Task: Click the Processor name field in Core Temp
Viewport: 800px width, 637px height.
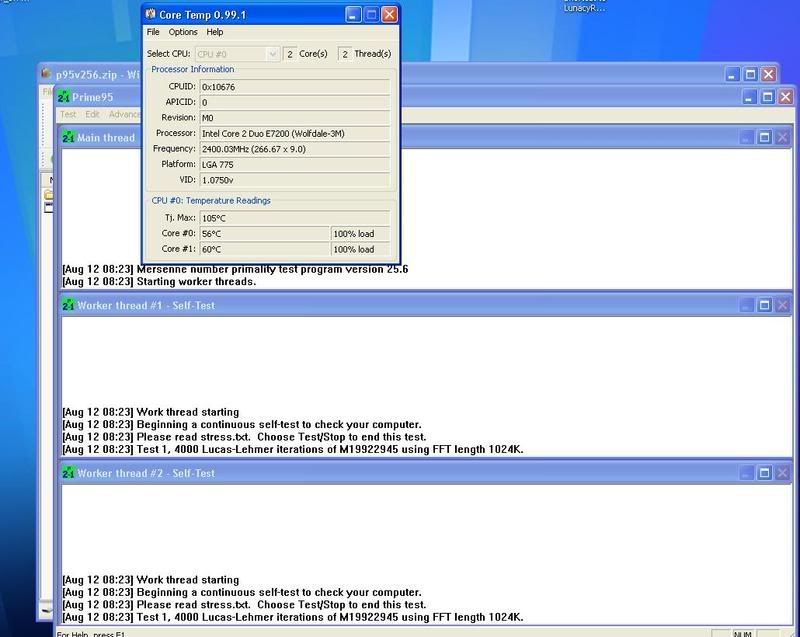Action: (x=294, y=133)
